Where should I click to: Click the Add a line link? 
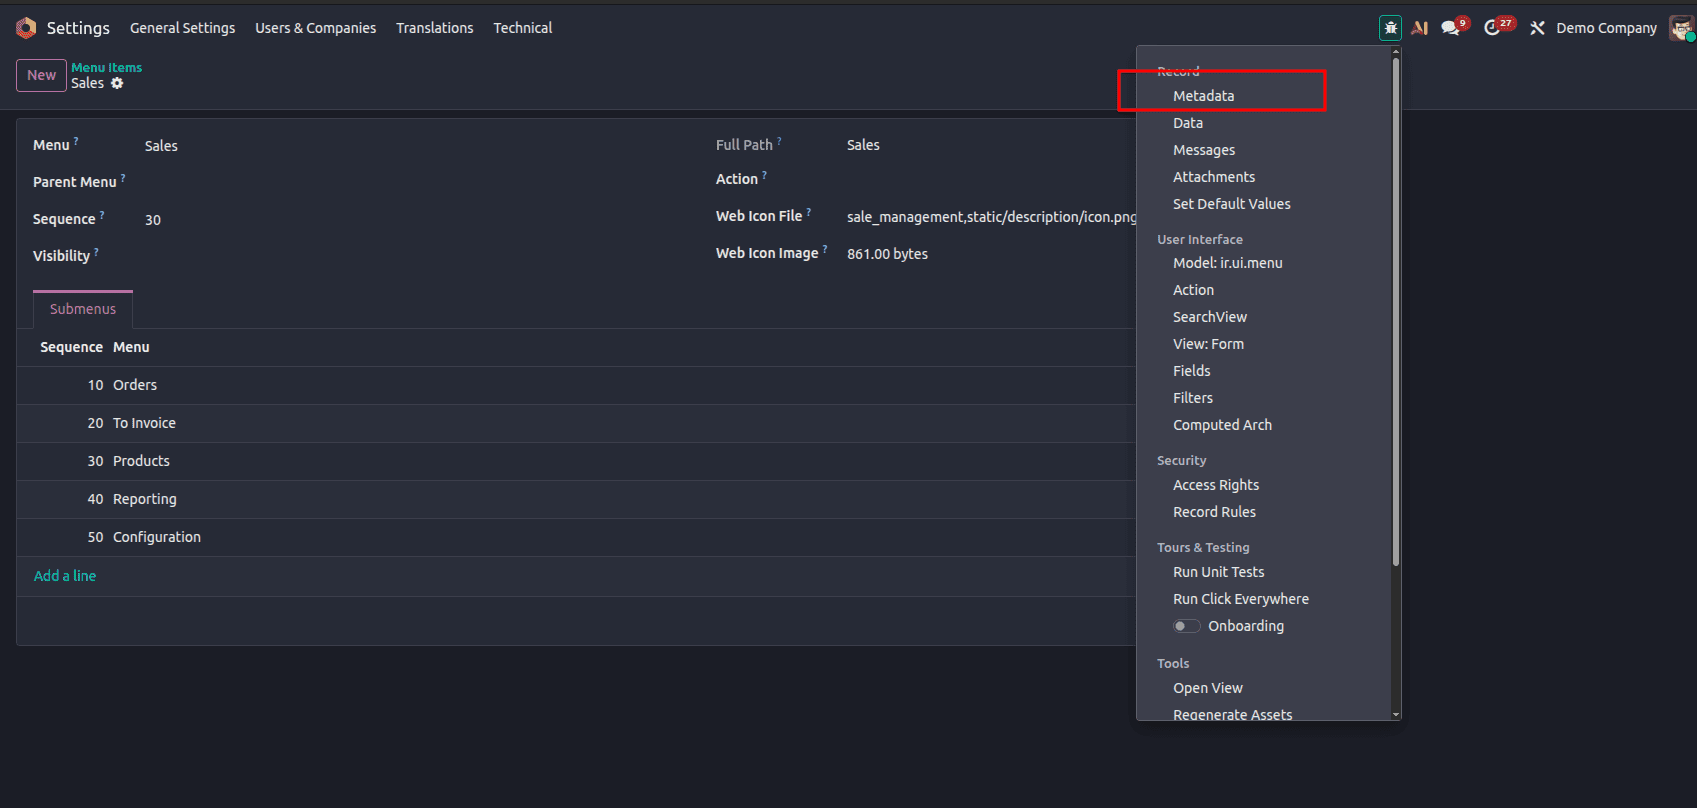(65, 576)
